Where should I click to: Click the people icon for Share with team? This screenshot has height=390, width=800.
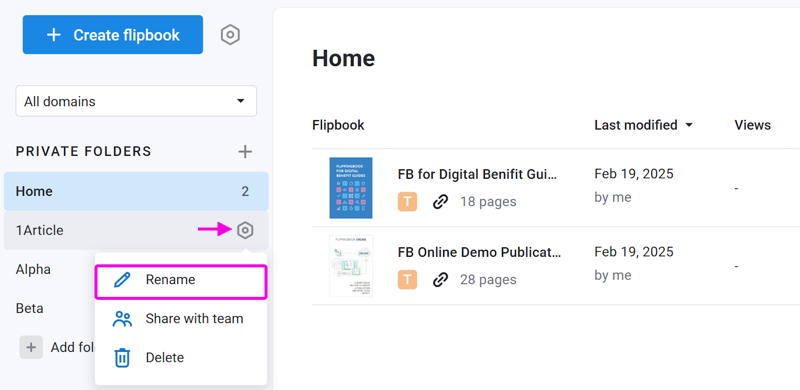(122, 319)
